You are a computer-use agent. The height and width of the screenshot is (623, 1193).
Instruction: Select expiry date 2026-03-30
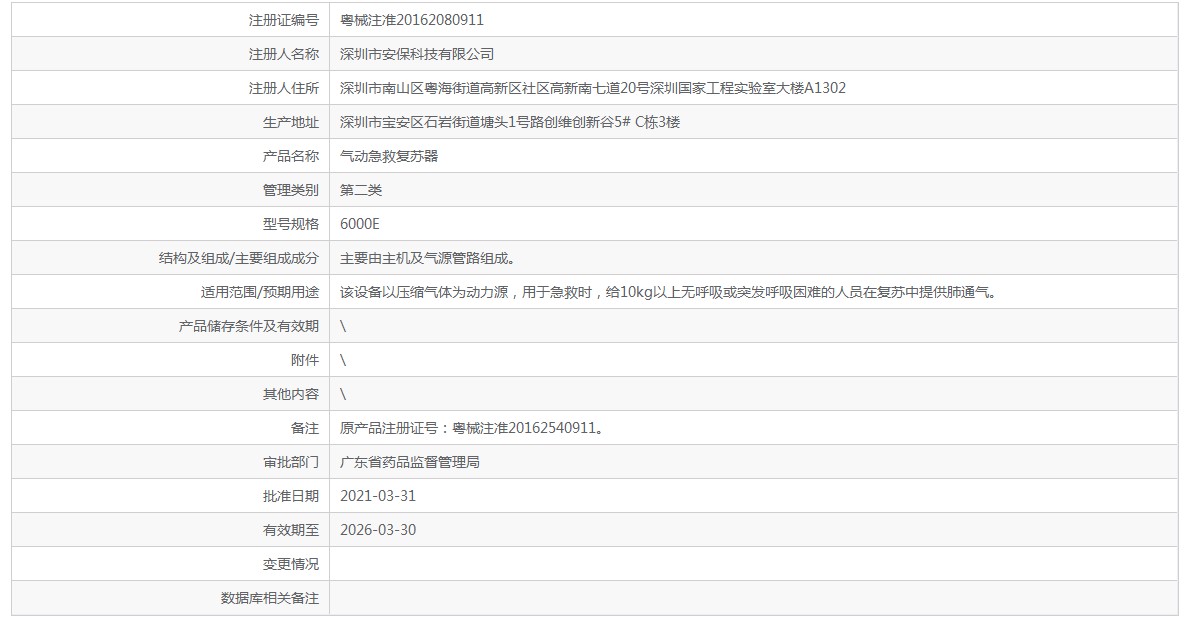pos(378,530)
